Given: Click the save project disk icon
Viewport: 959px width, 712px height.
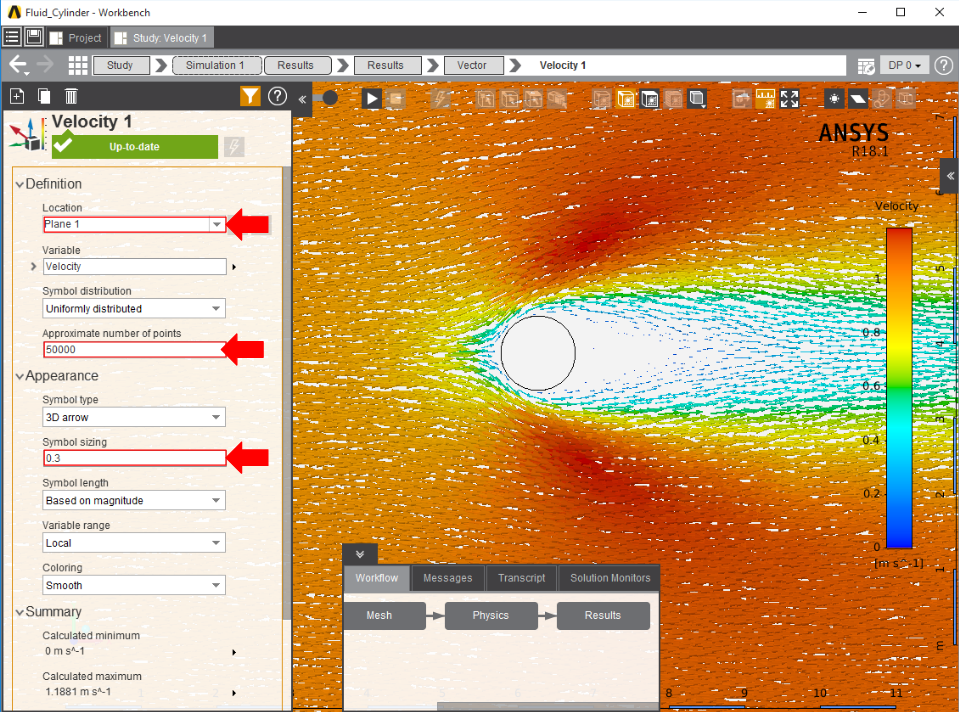Looking at the screenshot, I should [34, 37].
